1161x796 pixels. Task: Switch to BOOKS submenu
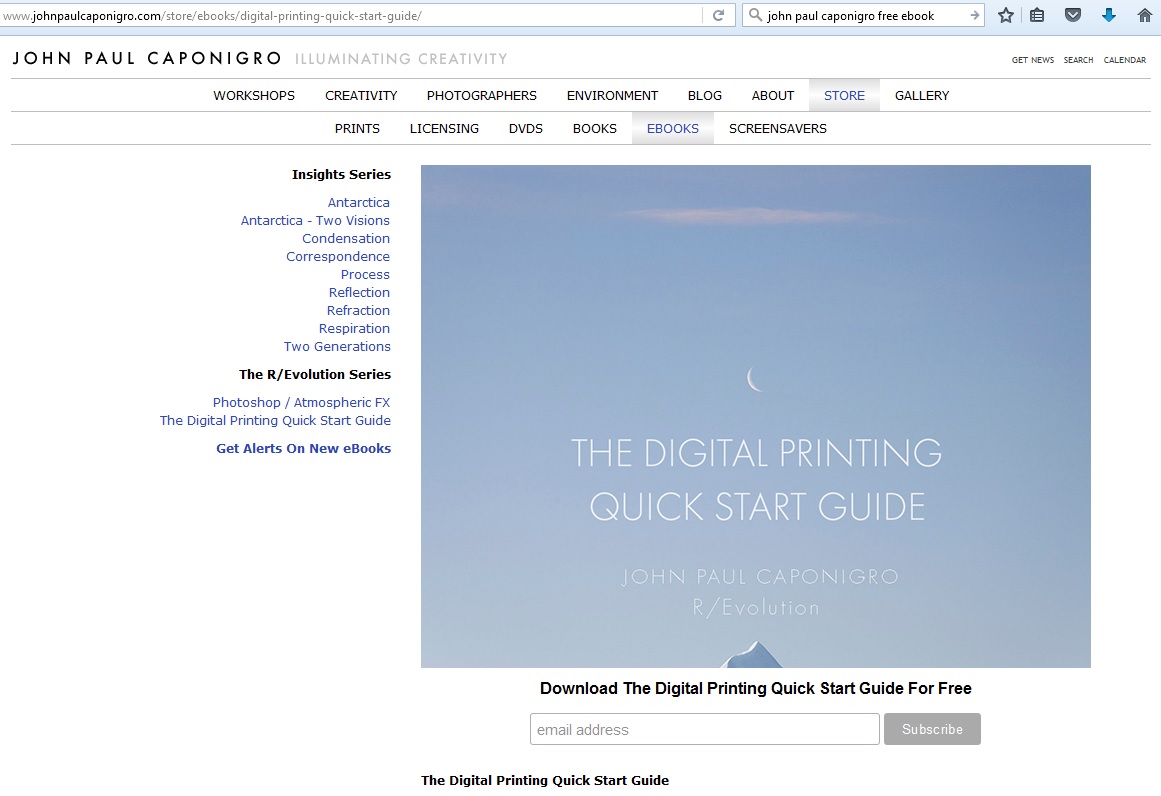click(x=595, y=128)
